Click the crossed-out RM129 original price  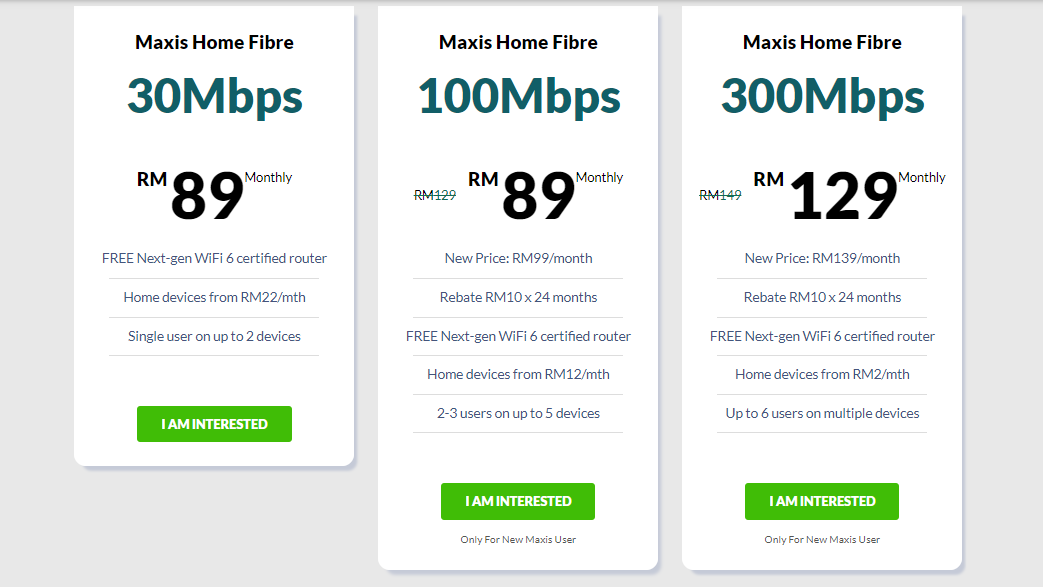tap(435, 195)
